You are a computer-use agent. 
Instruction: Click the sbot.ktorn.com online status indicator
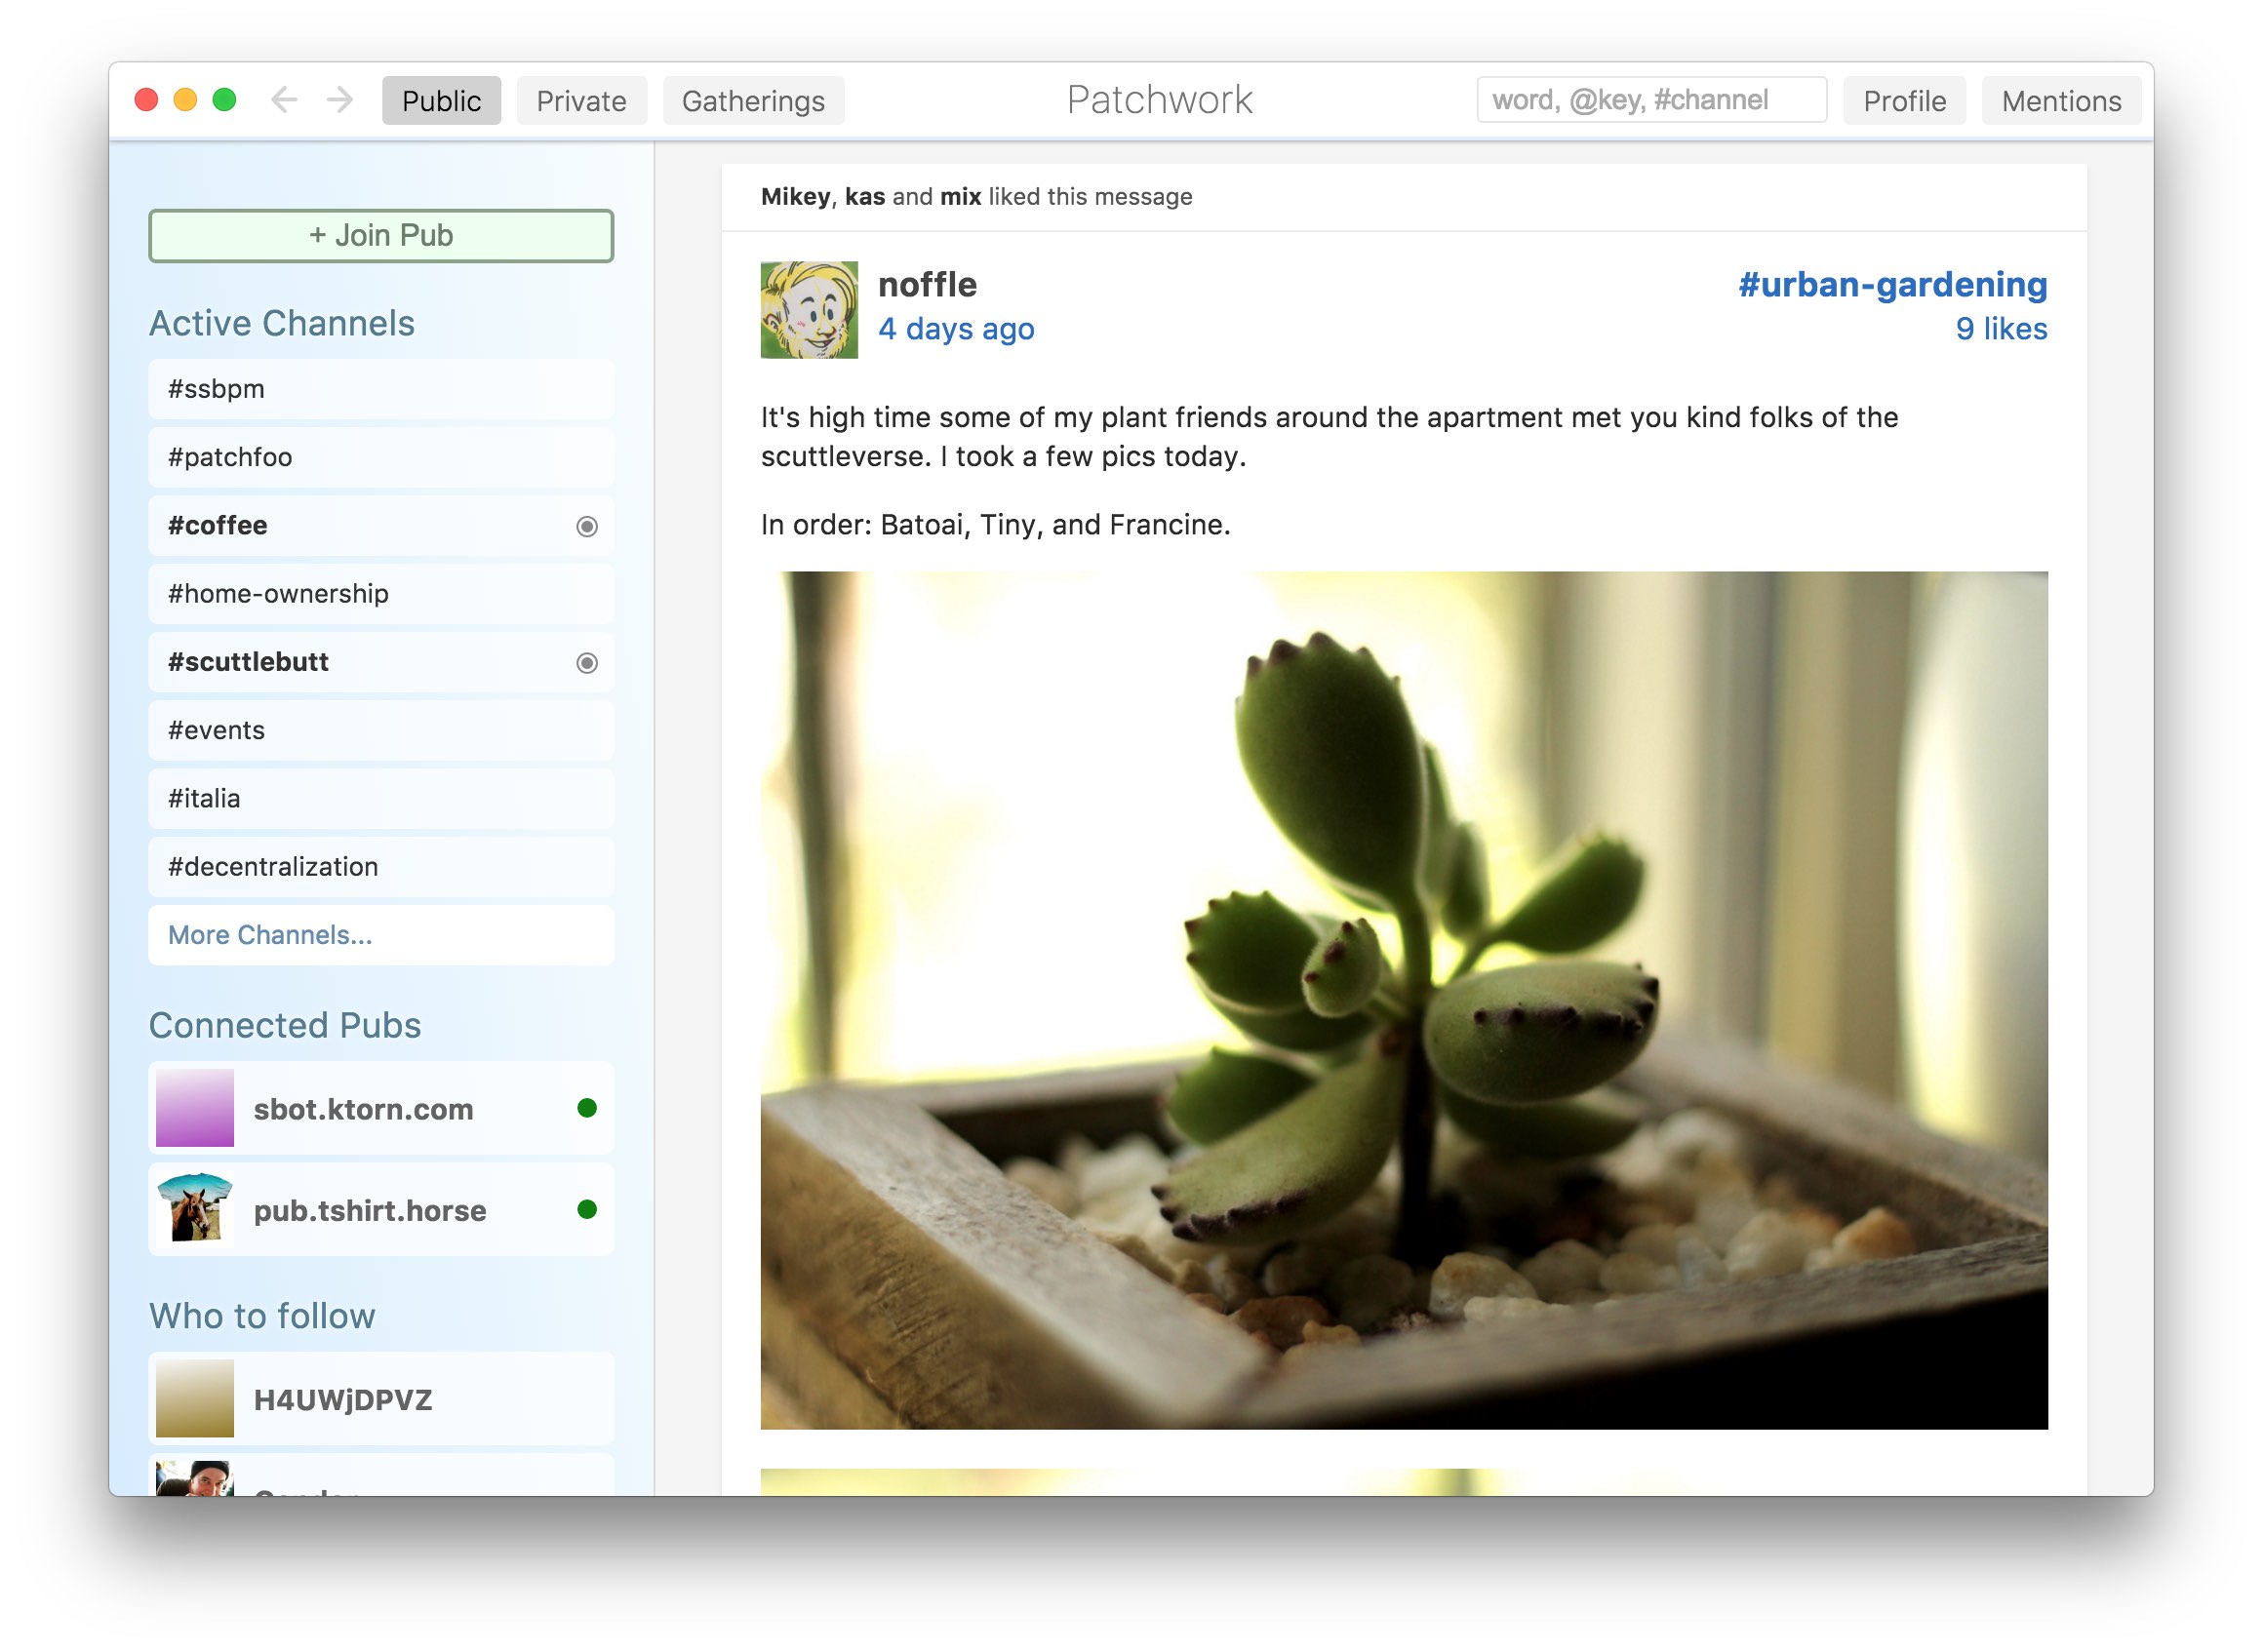click(x=592, y=1109)
